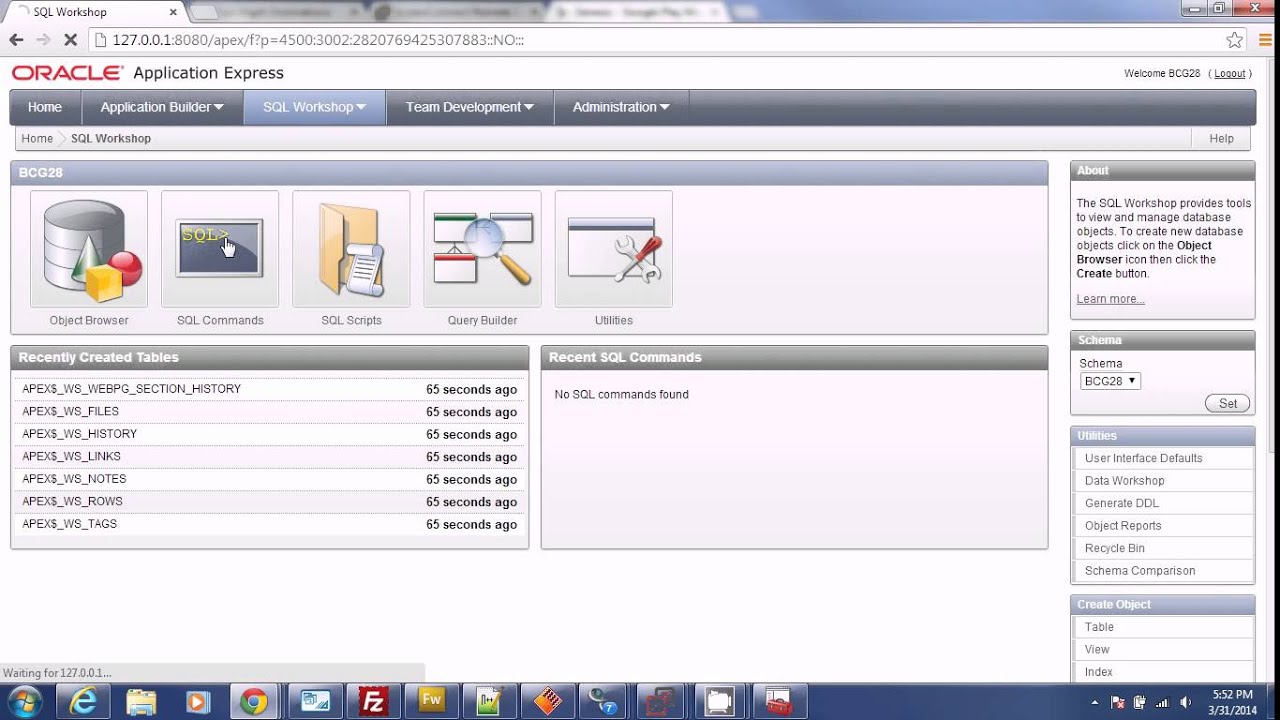Bookmark this page with the star icon
This screenshot has height=720, width=1280.
point(1234,40)
